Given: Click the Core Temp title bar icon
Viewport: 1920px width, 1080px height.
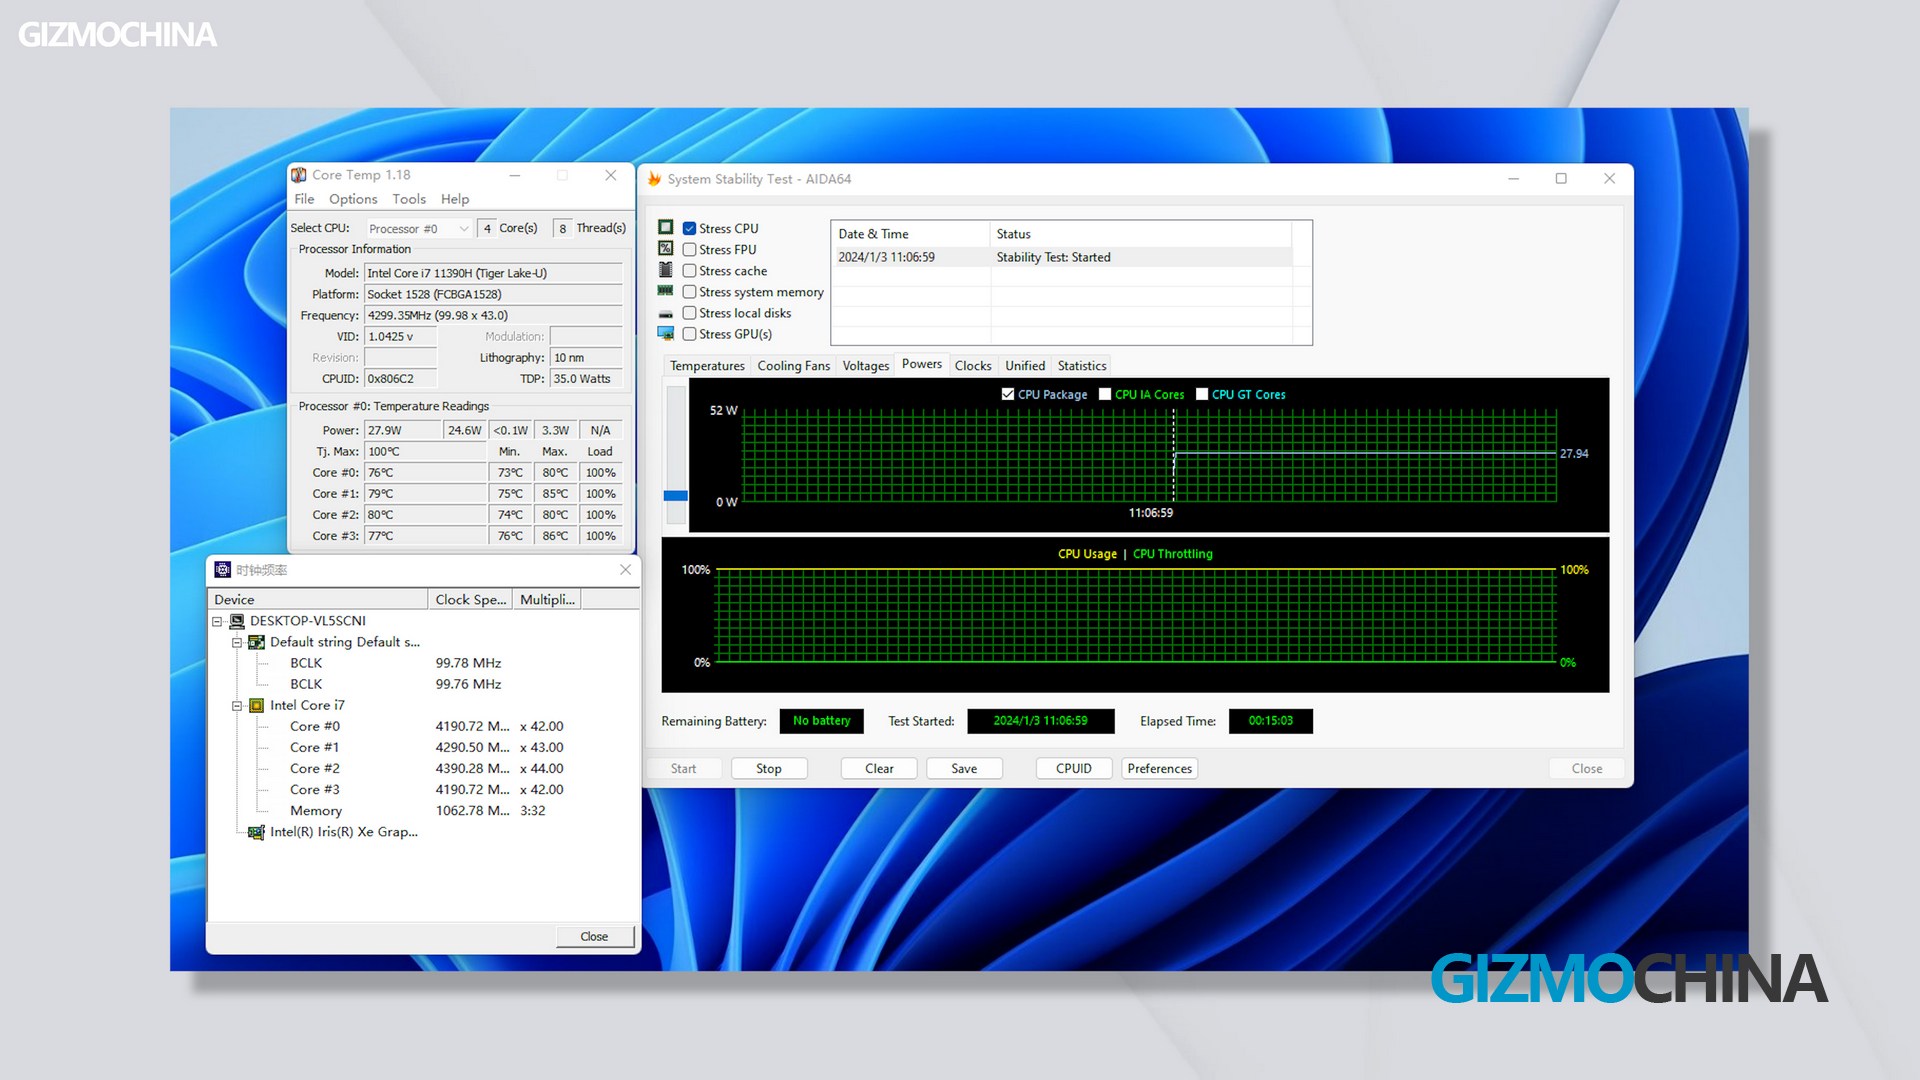Looking at the screenshot, I should [x=299, y=175].
